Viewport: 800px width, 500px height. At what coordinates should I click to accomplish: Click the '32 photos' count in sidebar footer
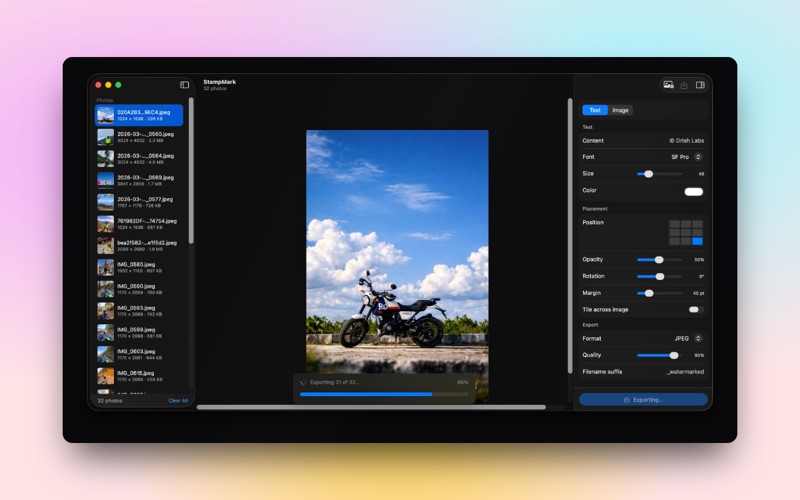point(110,401)
